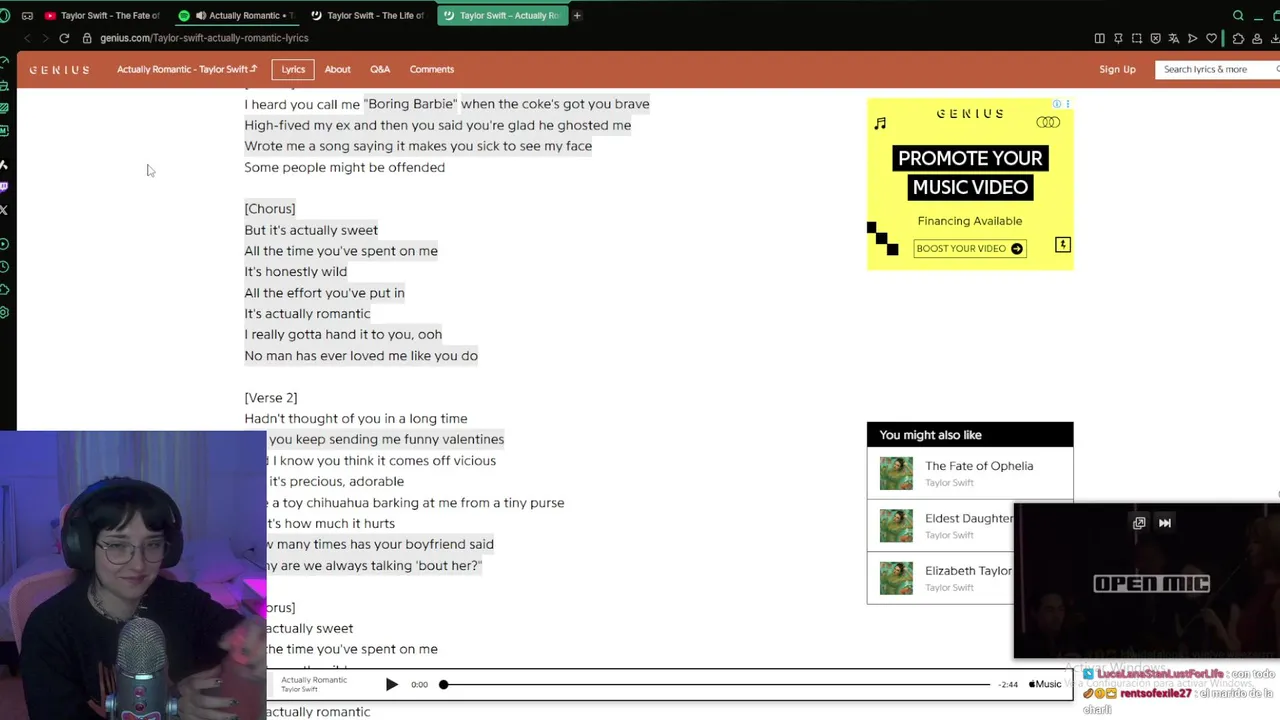This screenshot has width=1280, height=720.
Task: Open the ad blocker shield icon
Action: point(1156,38)
